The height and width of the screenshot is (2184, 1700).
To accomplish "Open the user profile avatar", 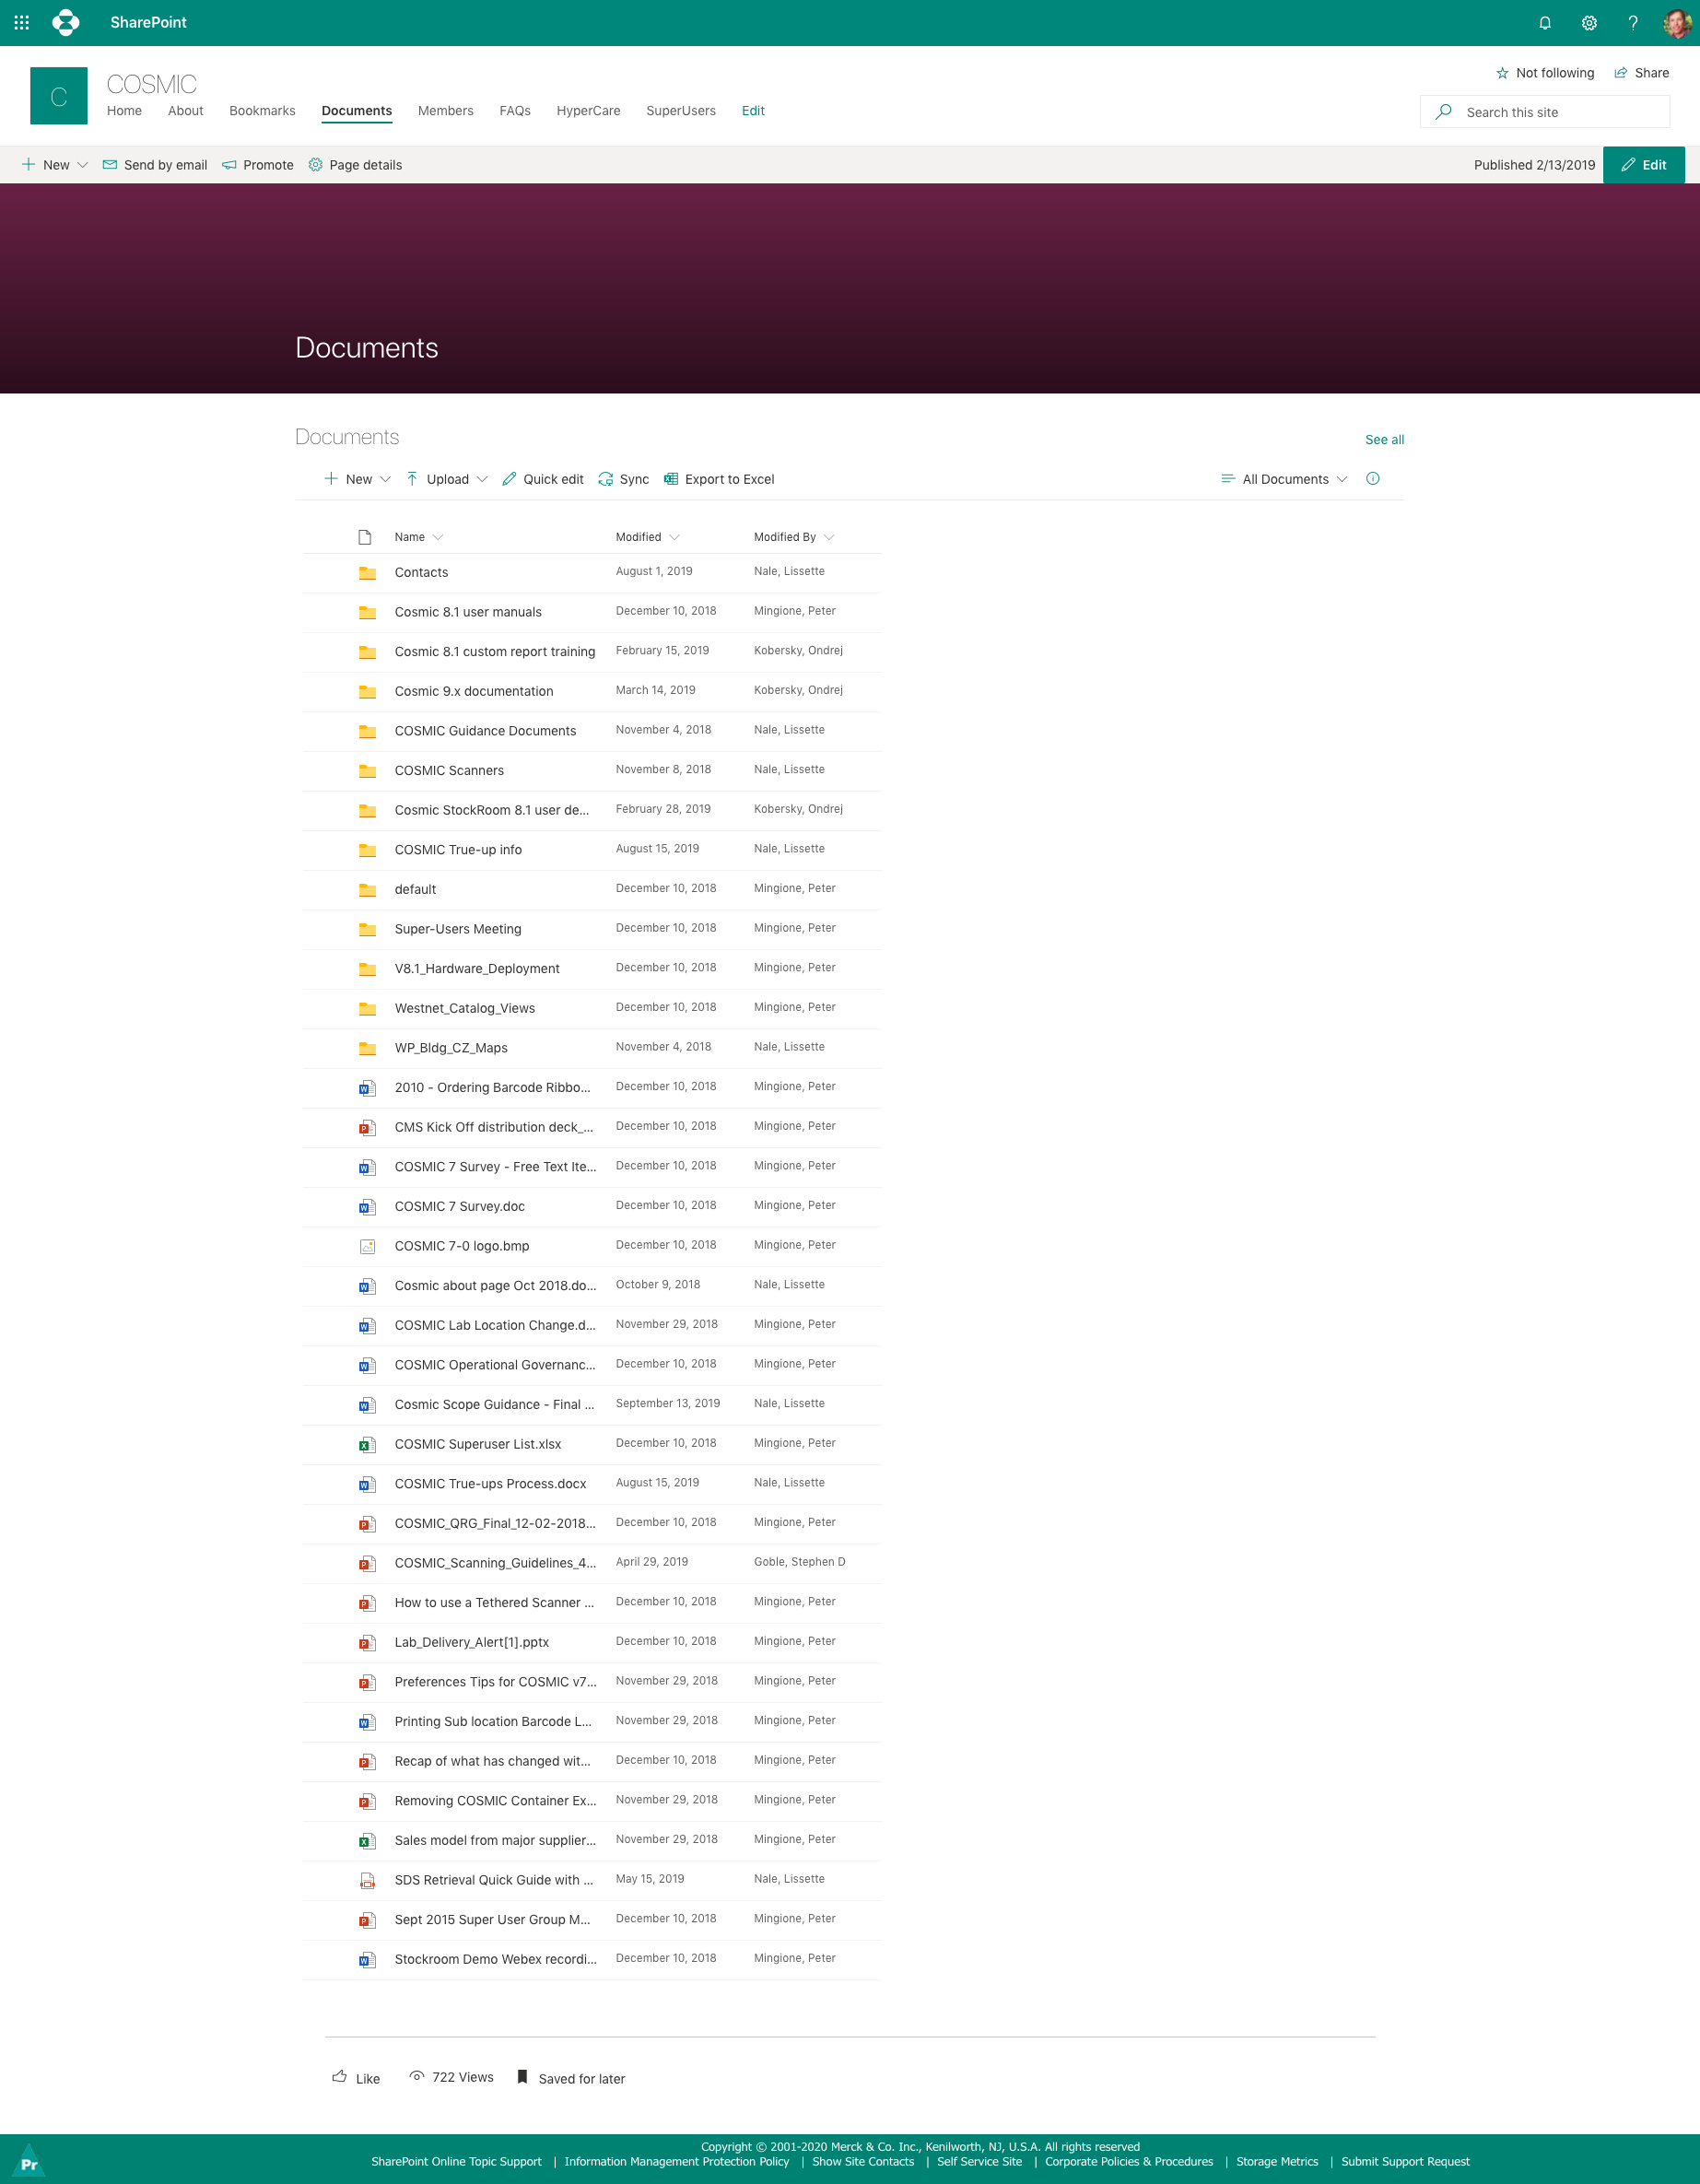I will [1677, 23].
